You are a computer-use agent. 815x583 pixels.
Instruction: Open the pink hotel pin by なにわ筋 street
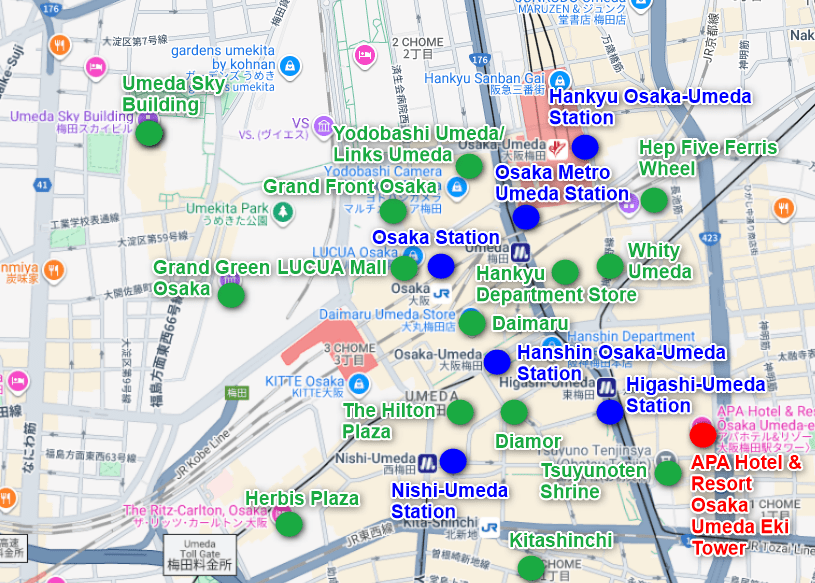pos(18,381)
